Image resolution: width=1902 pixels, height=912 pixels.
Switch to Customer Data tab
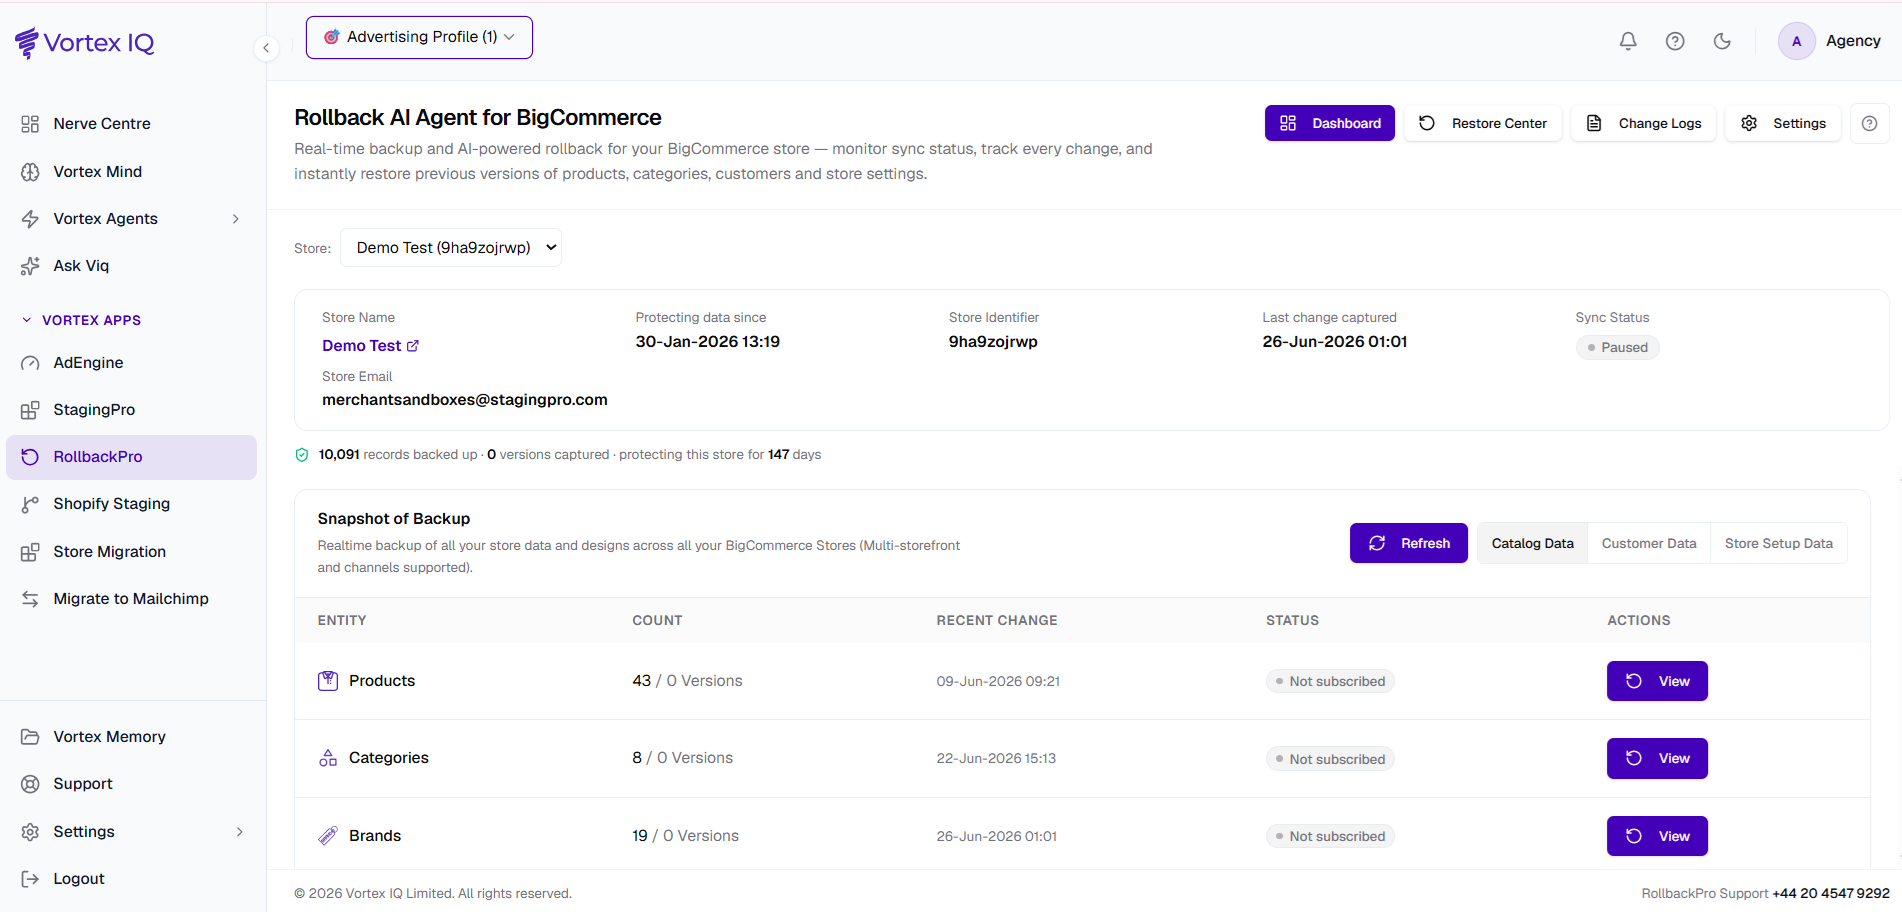coord(1649,543)
